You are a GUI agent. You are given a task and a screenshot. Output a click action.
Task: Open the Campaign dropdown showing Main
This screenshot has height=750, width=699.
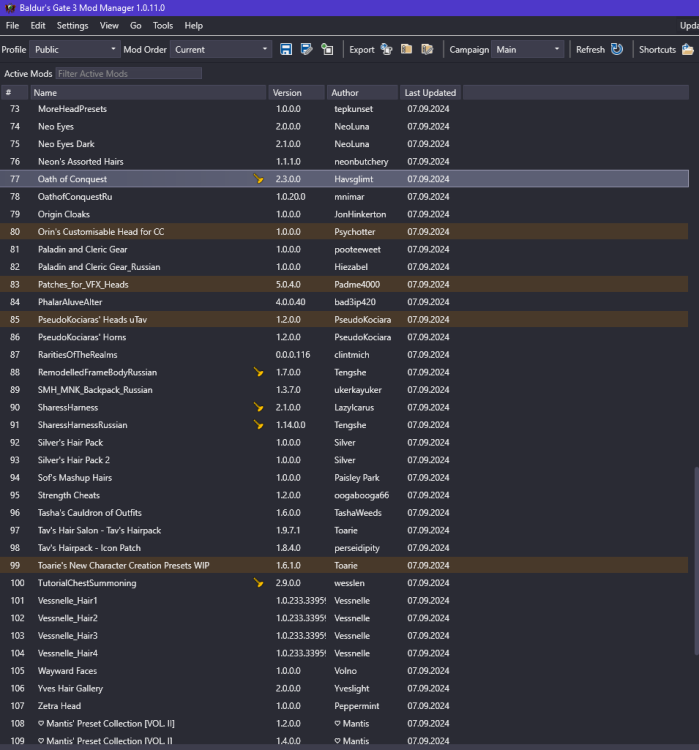(528, 49)
